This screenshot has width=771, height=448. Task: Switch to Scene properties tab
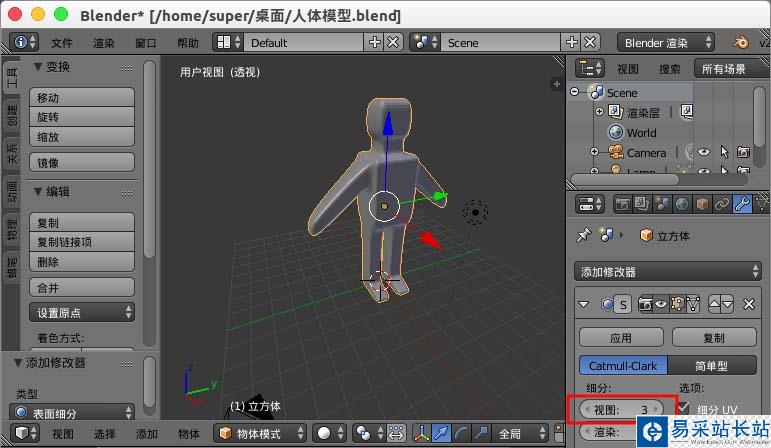tap(662, 204)
